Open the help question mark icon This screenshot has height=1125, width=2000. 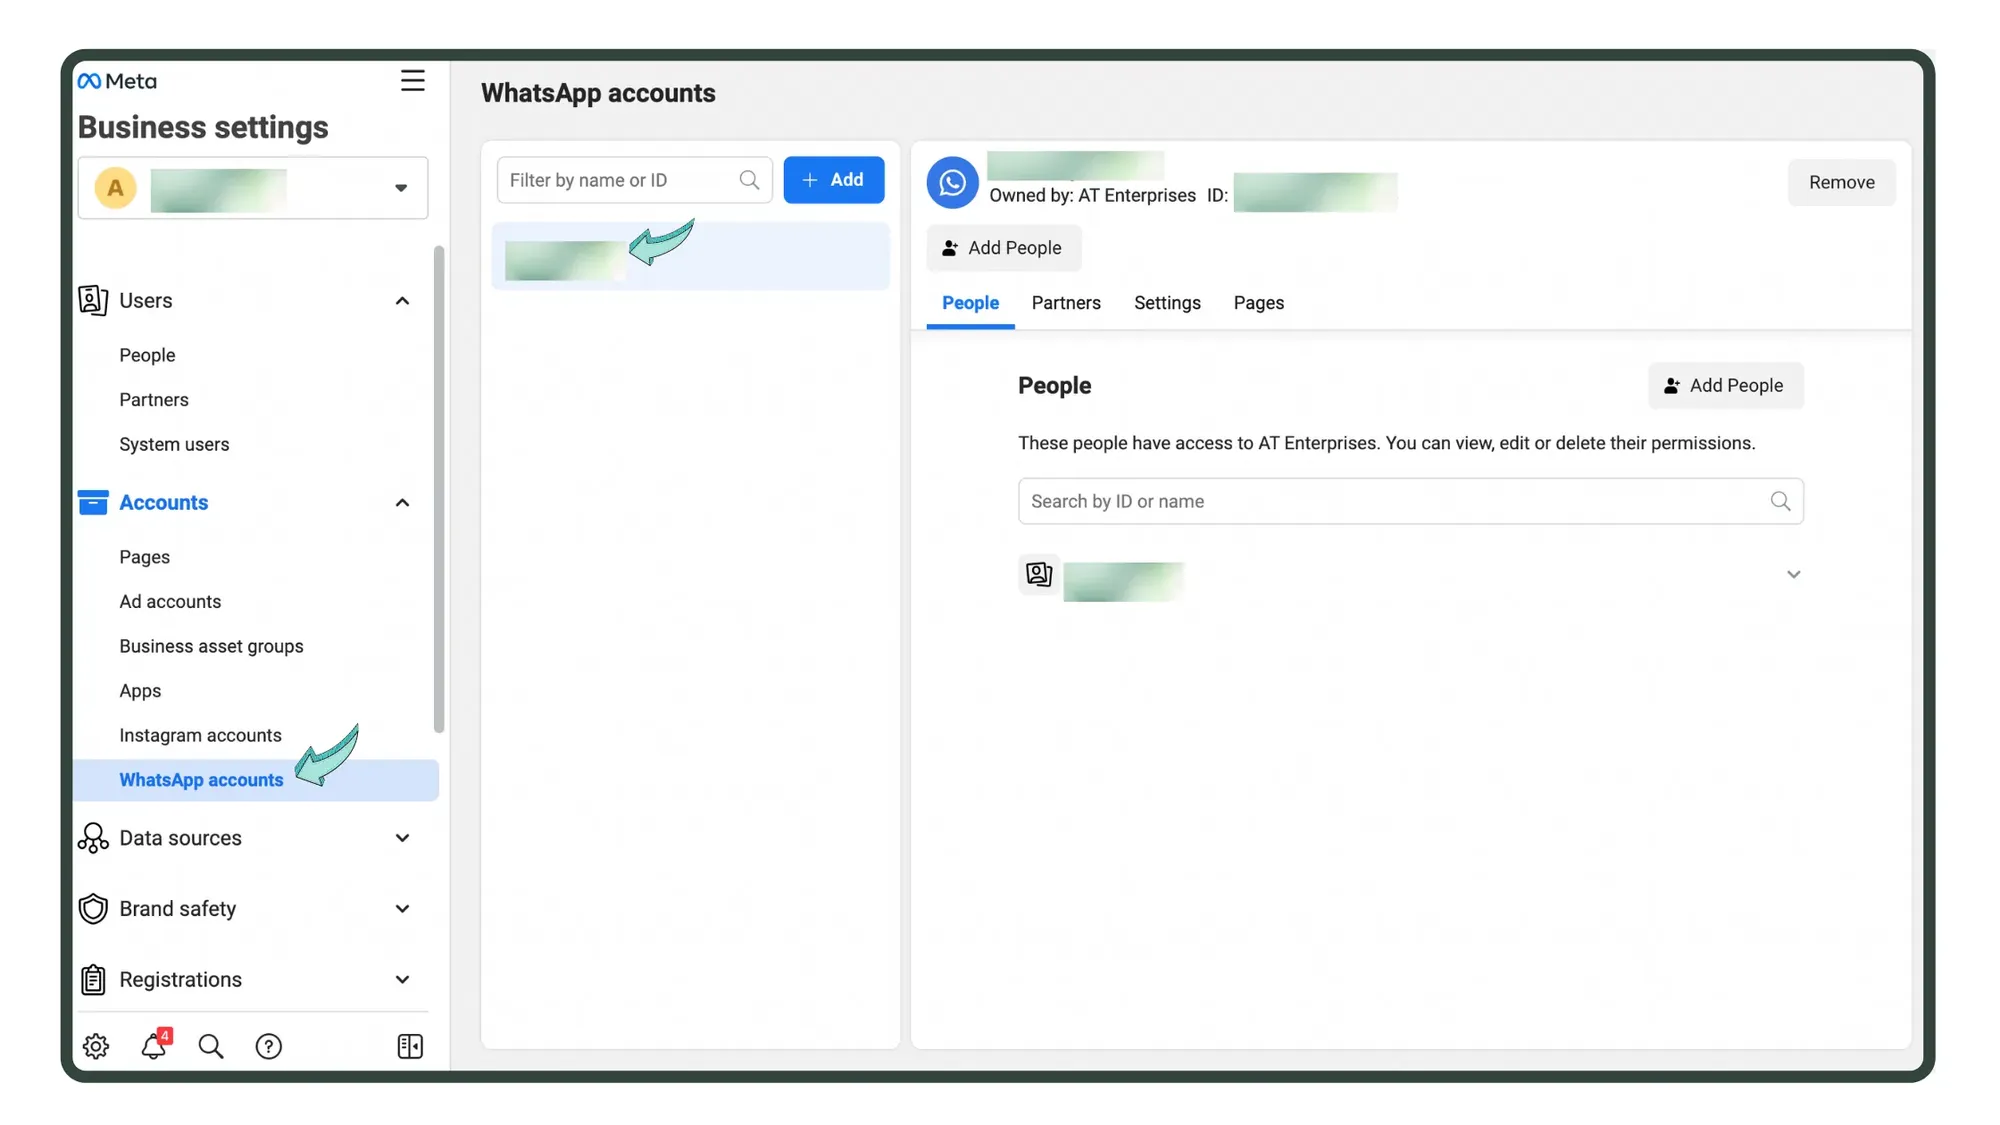pos(268,1046)
